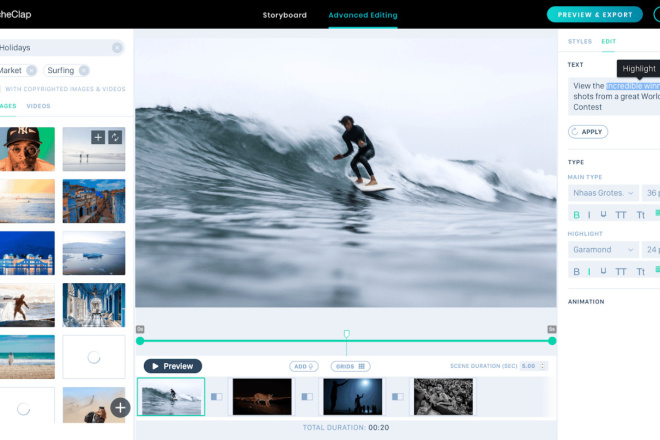The image size is (660, 440).
Task: Add the beach thumbnail with plus icon
Action: coord(98,137)
